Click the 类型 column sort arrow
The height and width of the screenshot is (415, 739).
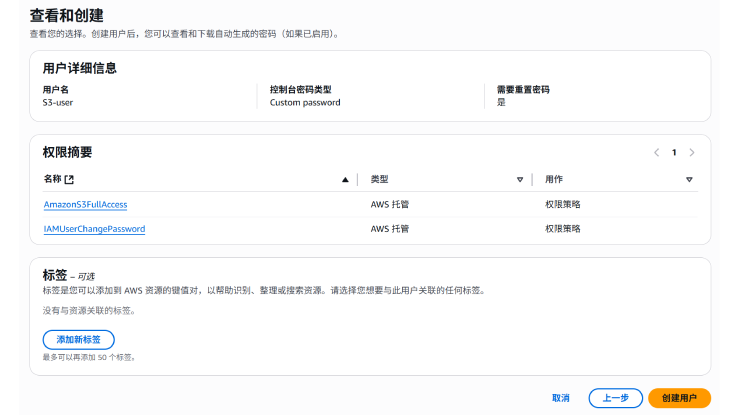pos(520,180)
